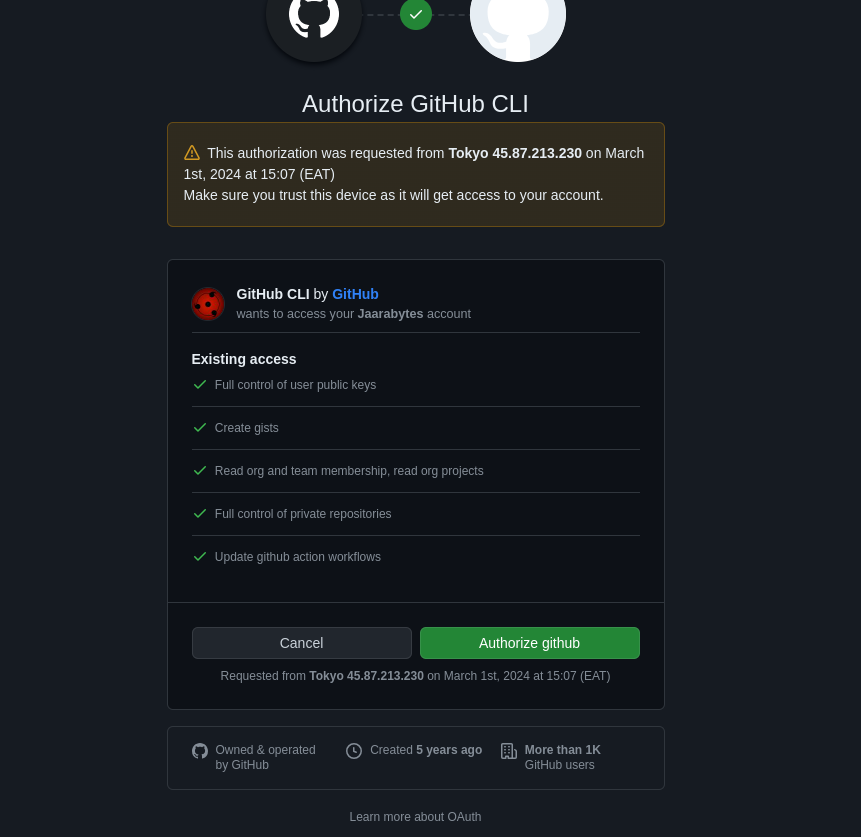Open Learn more about OAuth link
861x837 pixels.
point(415,817)
